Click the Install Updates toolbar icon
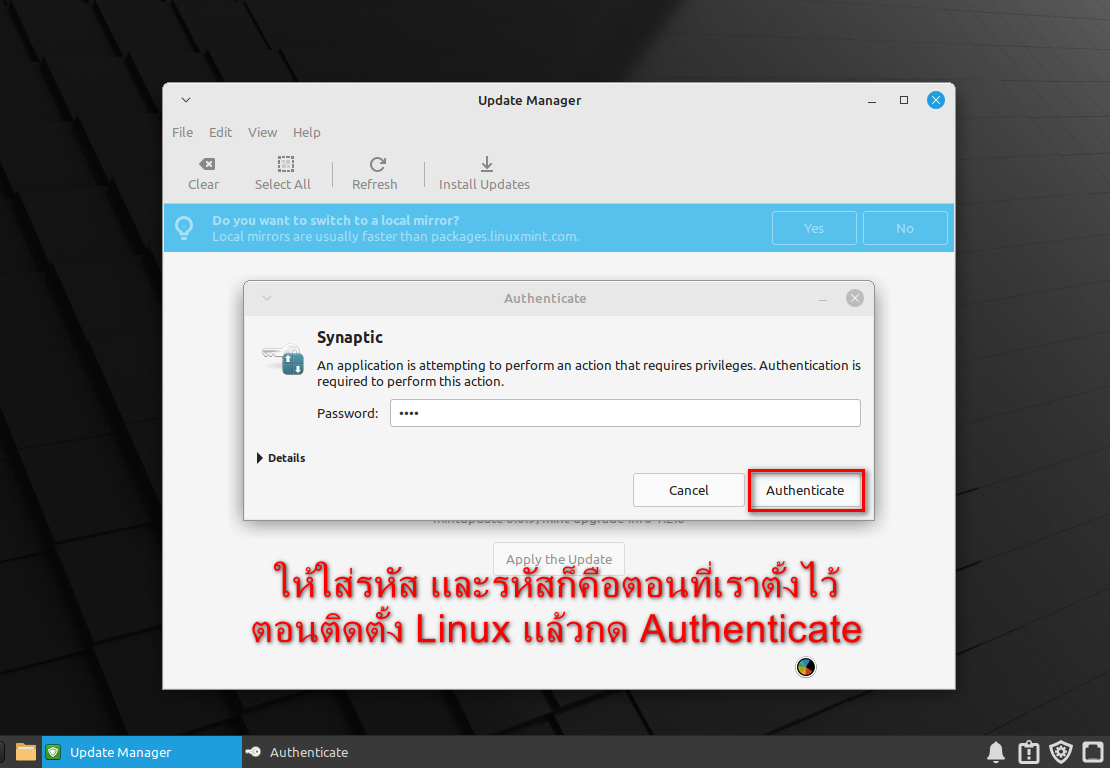Viewport: 1110px width, 768px height. coord(486,164)
